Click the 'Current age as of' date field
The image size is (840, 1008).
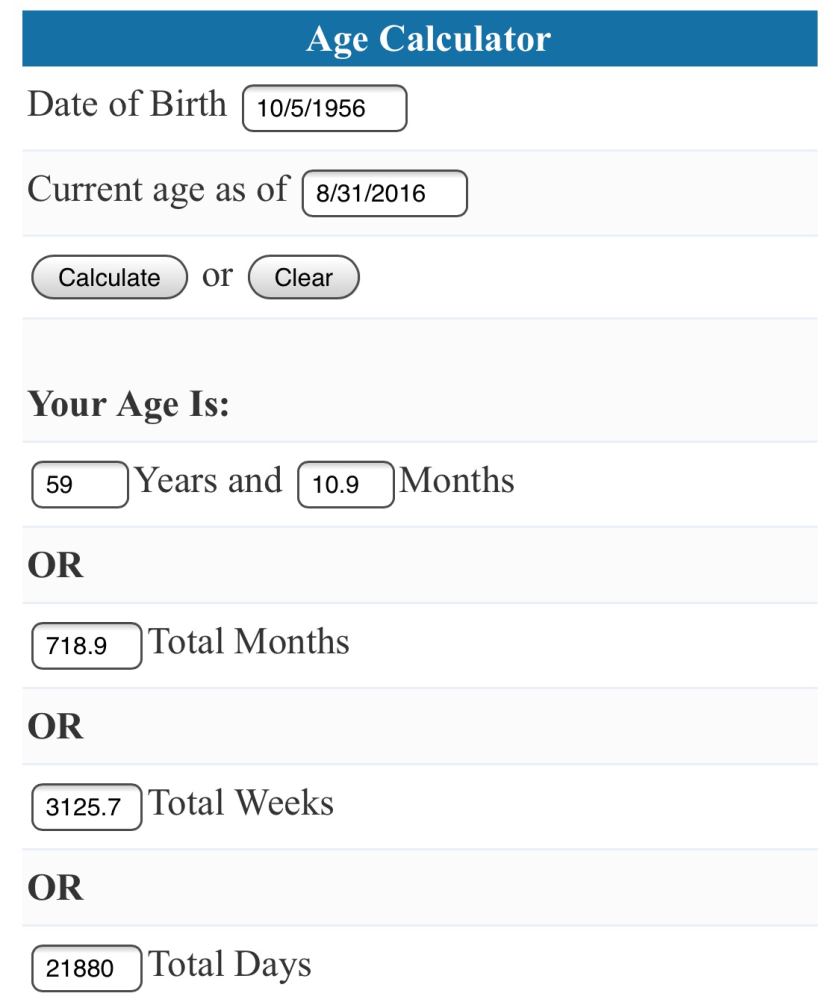(x=384, y=193)
